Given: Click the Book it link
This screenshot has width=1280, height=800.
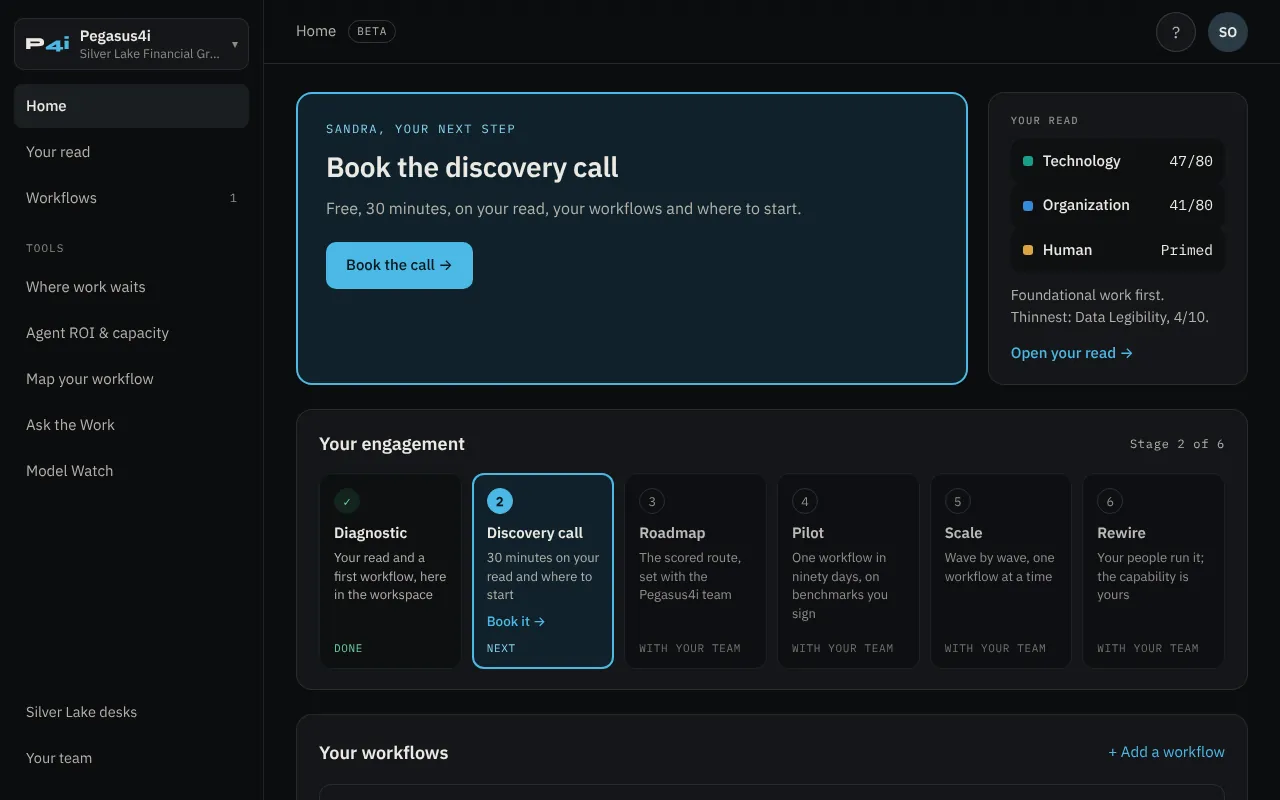Looking at the screenshot, I should [x=515, y=621].
